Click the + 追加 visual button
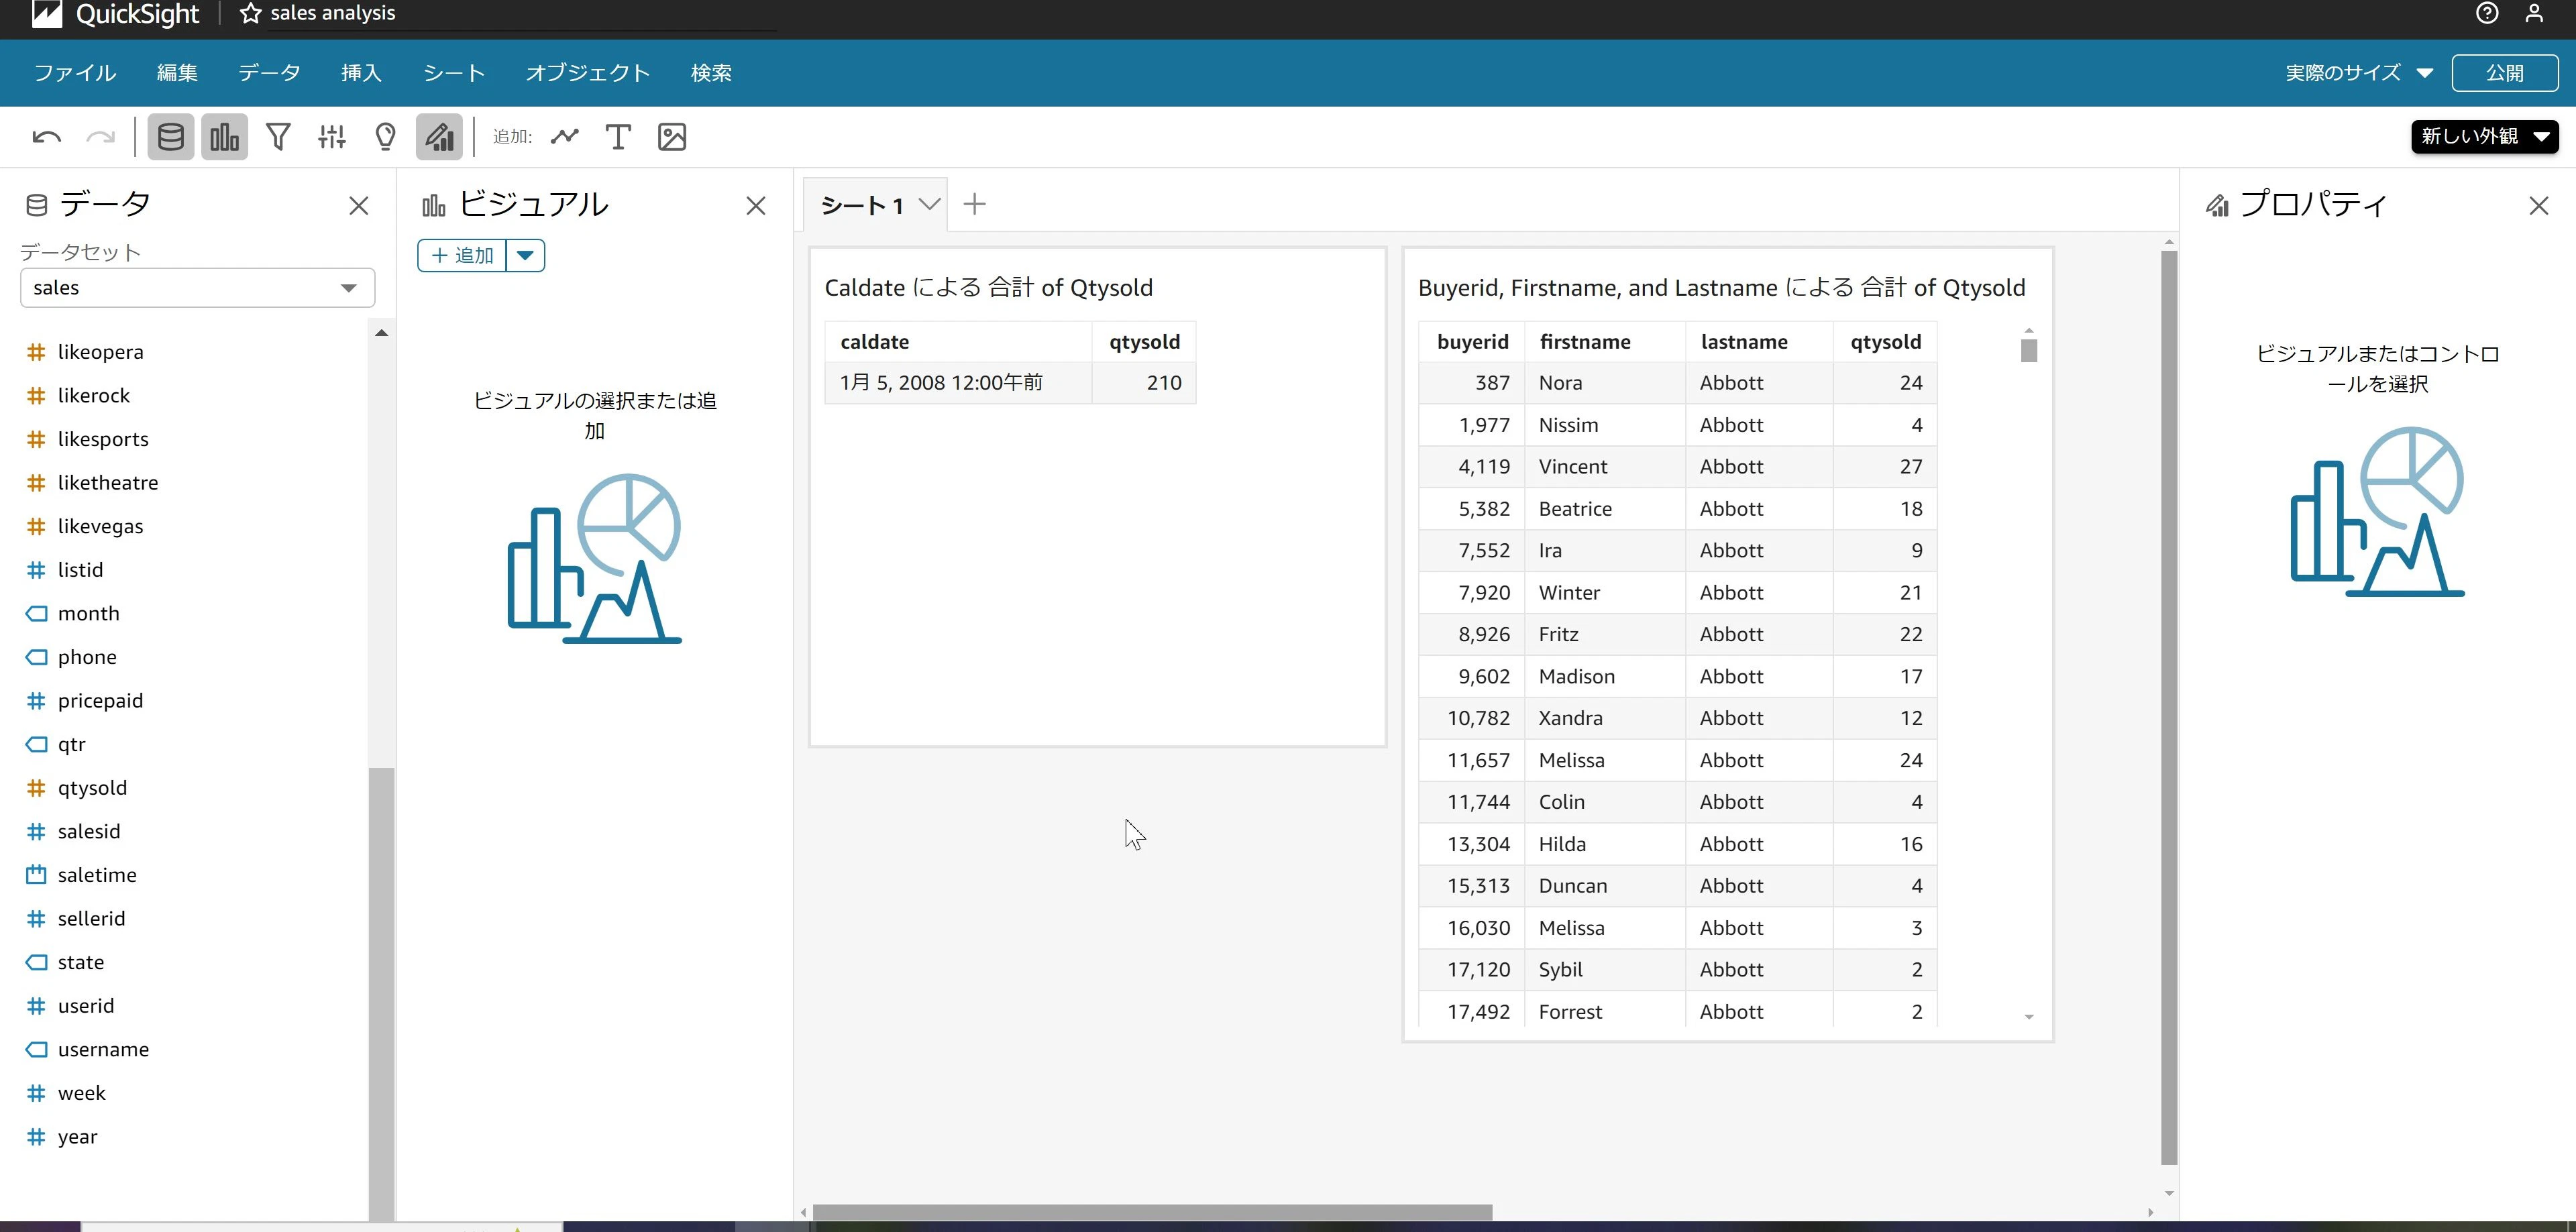Image resolution: width=2576 pixels, height=1232 pixels. (x=462, y=256)
